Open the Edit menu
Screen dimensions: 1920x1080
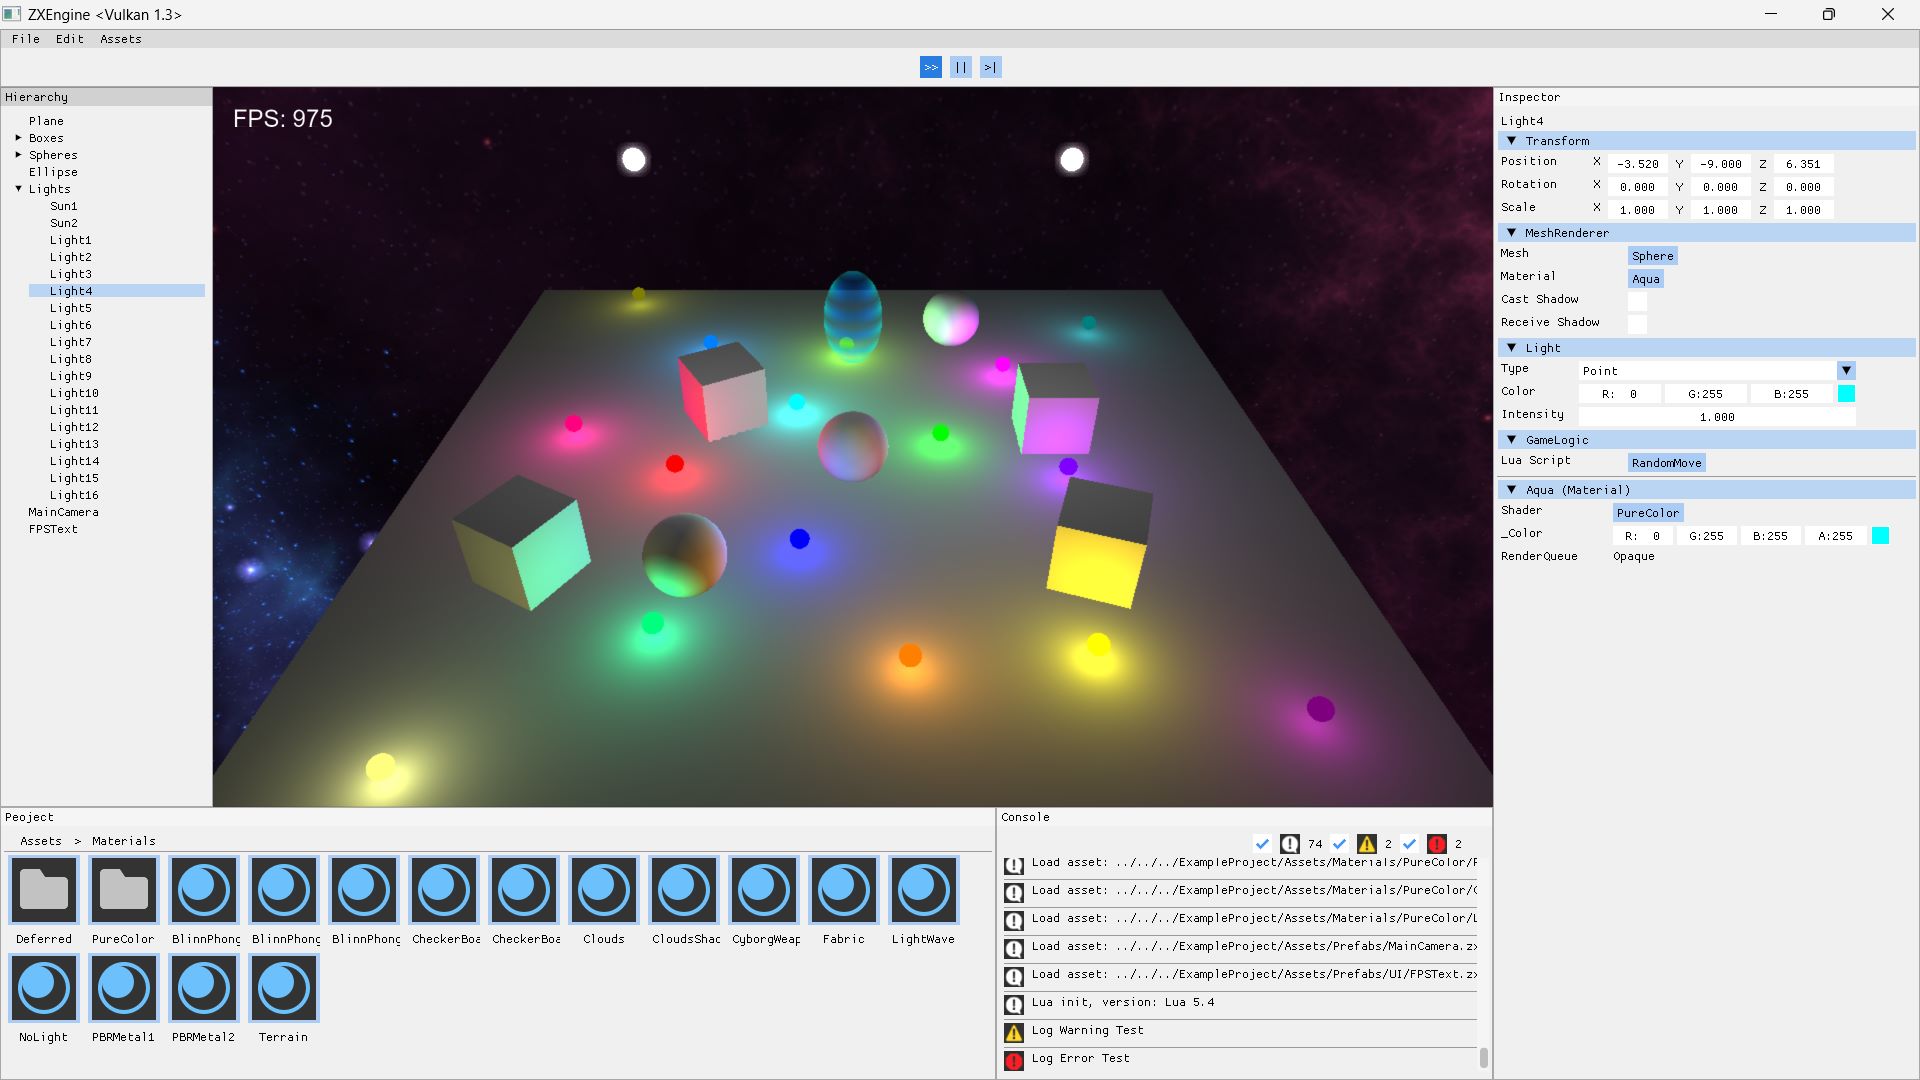tap(69, 39)
